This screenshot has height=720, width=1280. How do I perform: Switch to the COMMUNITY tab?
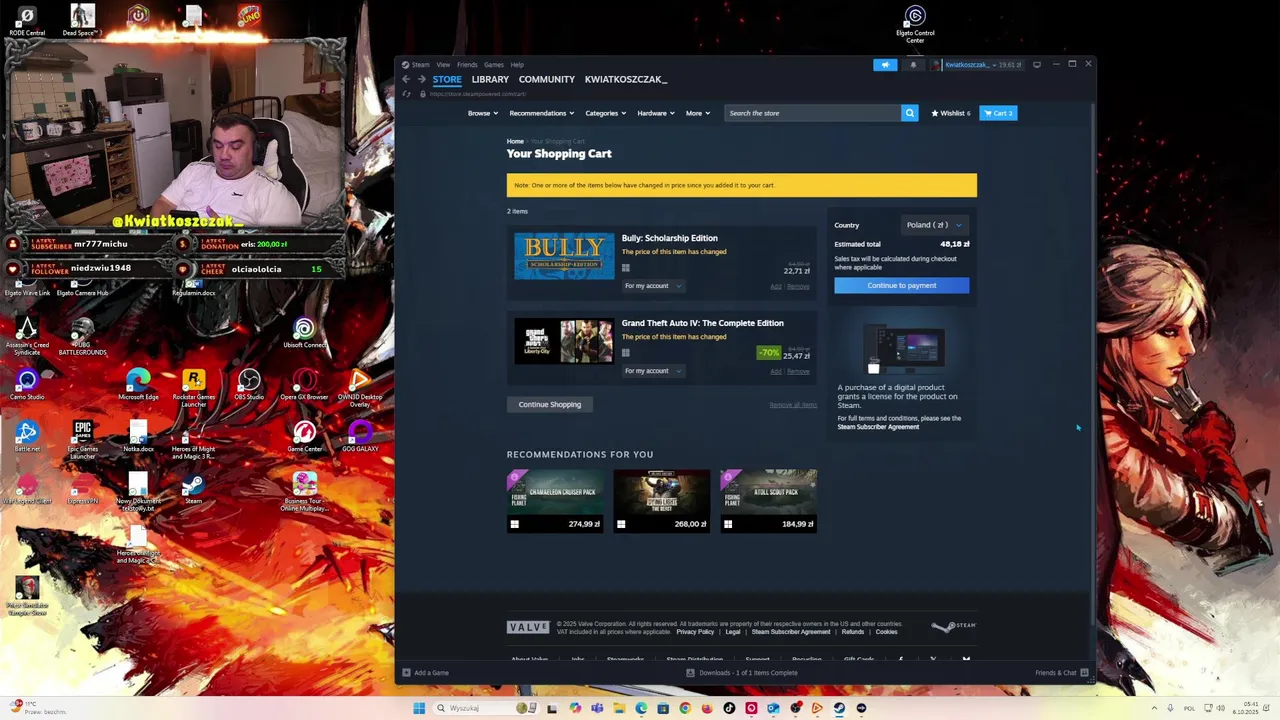[x=547, y=79]
